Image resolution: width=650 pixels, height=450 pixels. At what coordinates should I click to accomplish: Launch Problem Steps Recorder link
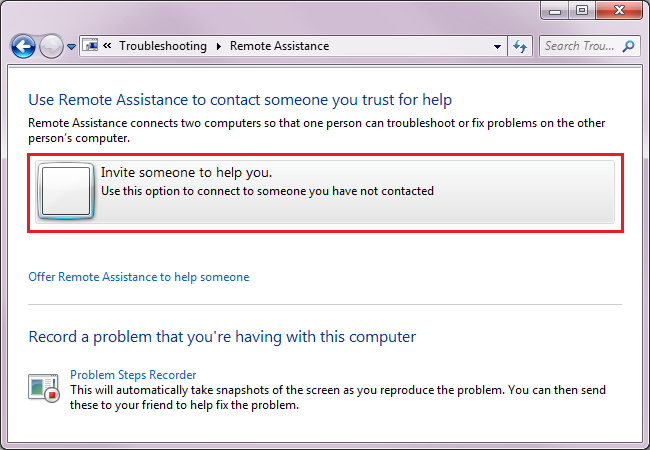tap(133, 375)
